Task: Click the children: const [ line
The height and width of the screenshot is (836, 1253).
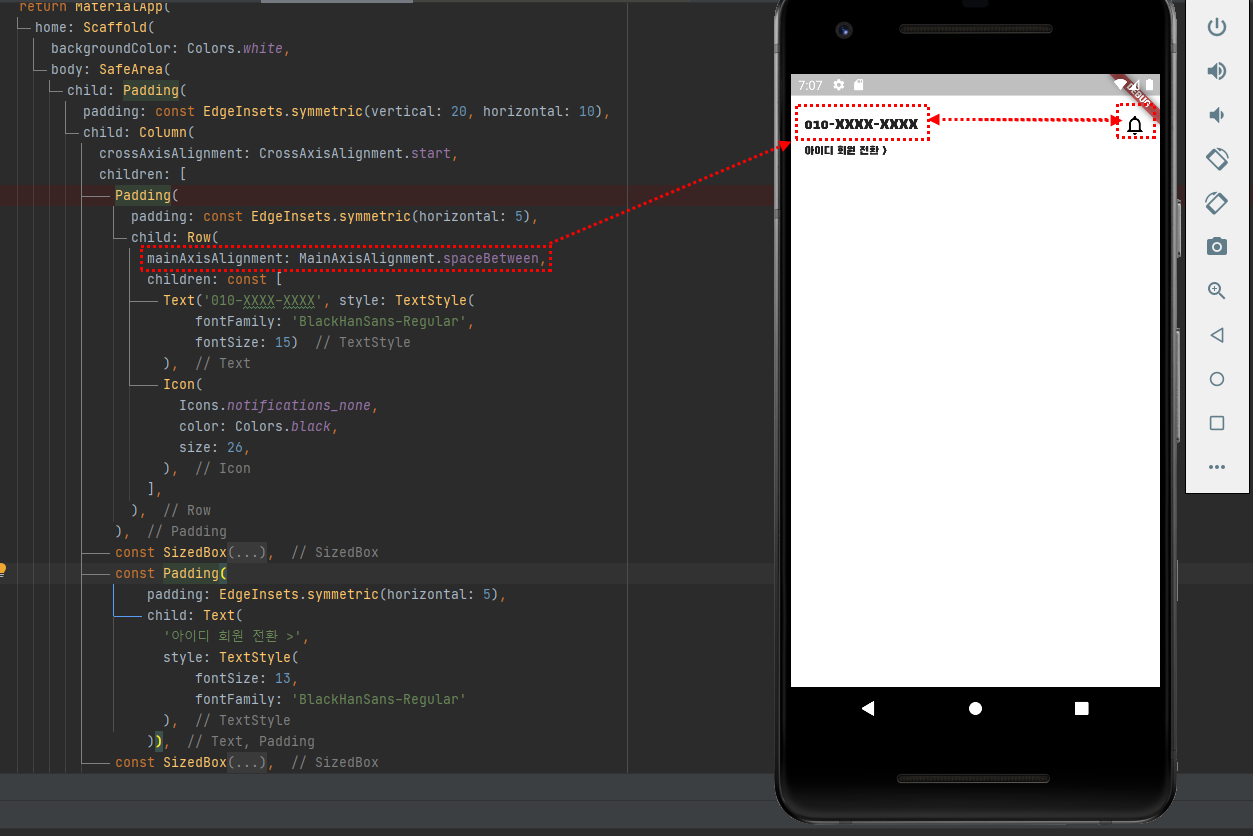Action: [x=215, y=279]
